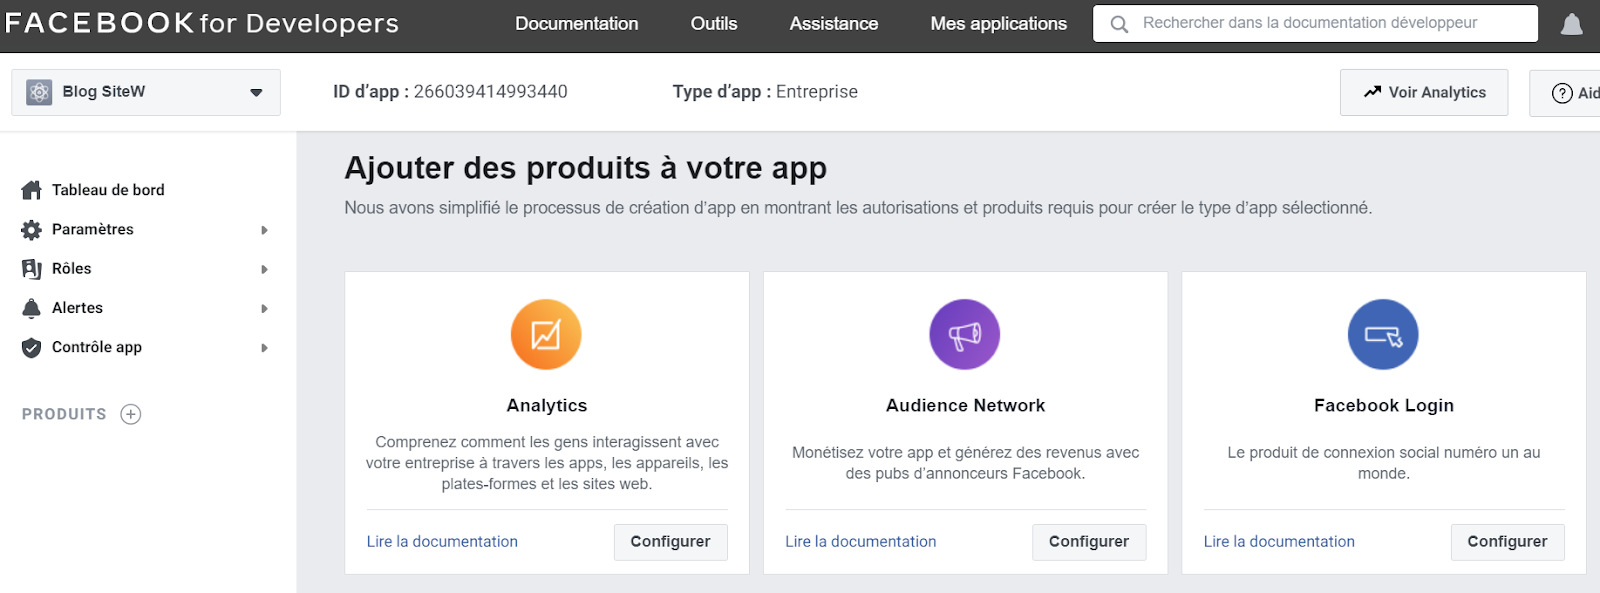This screenshot has width=1600, height=593.
Task: Click the purple Audience Network megaphone icon
Action: click(x=965, y=334)
